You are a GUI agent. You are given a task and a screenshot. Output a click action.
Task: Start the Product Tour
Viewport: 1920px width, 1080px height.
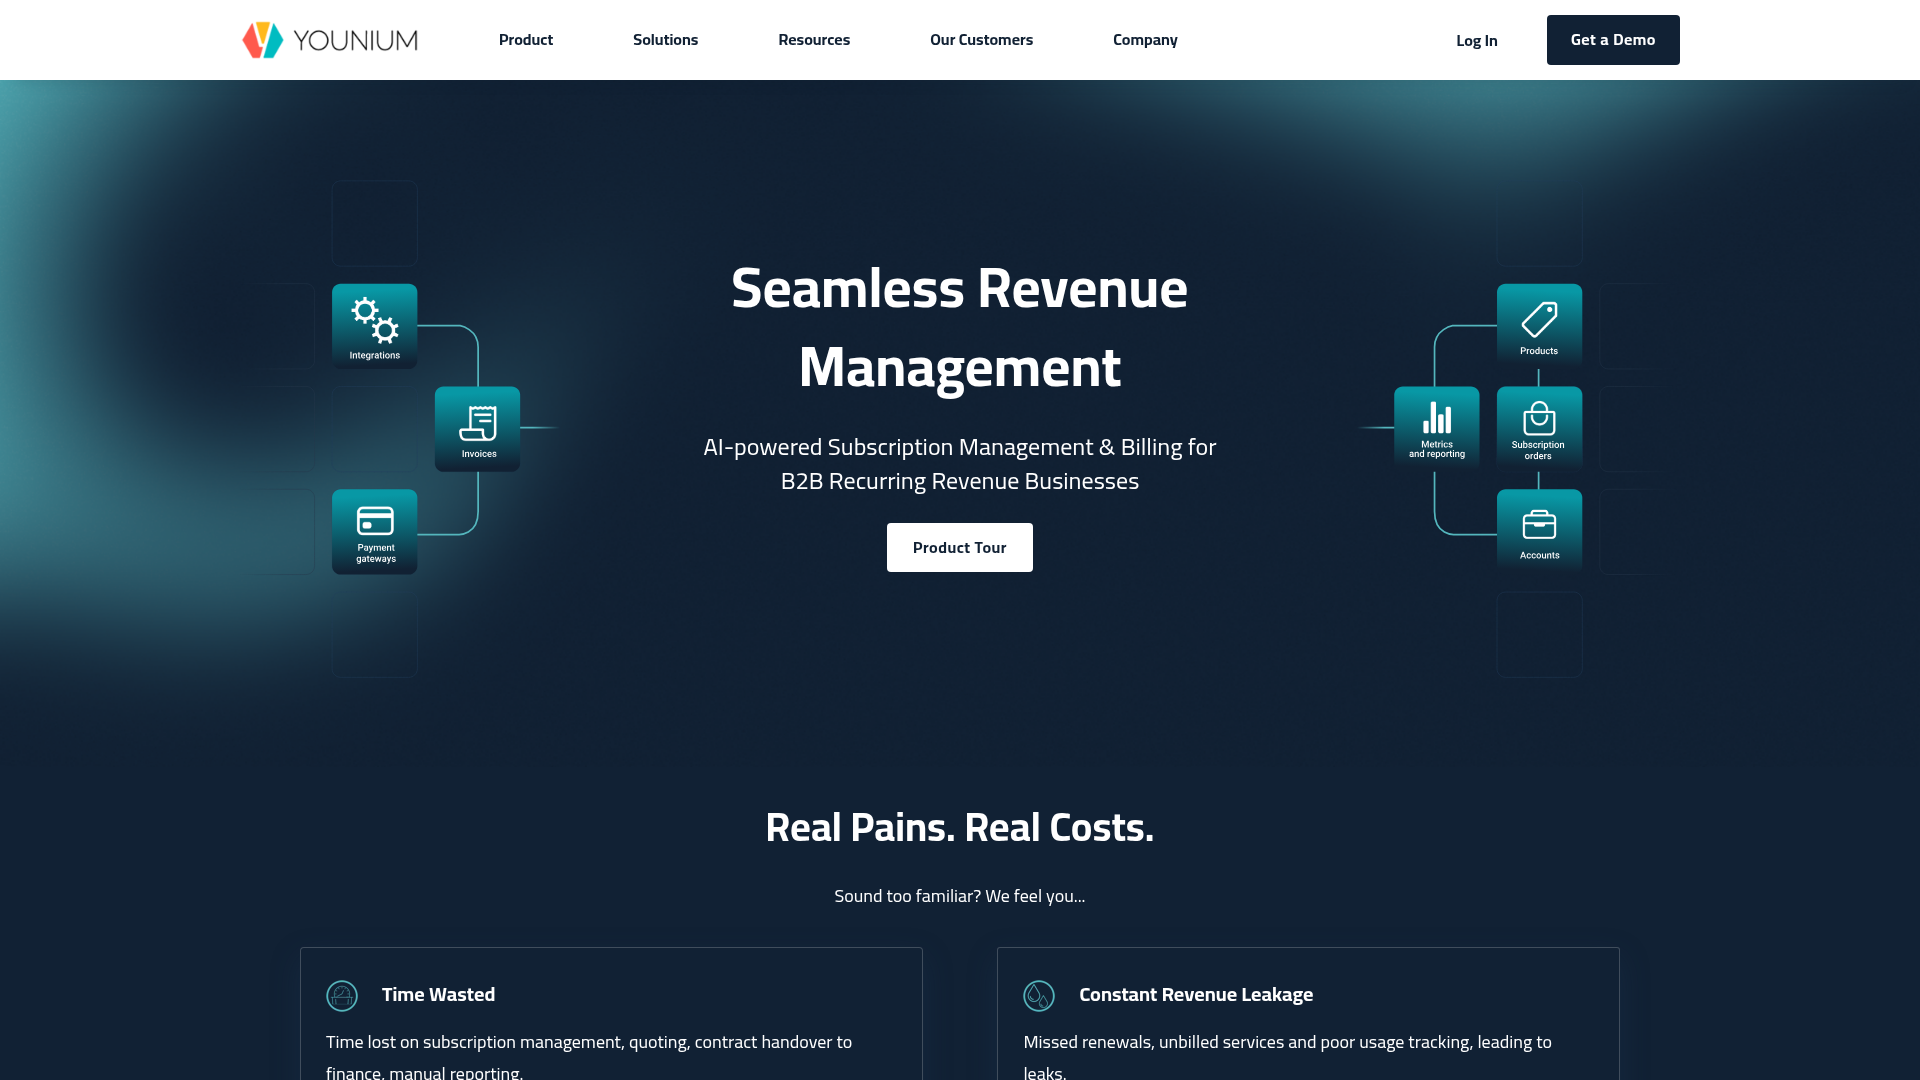[x=959, y=547]
